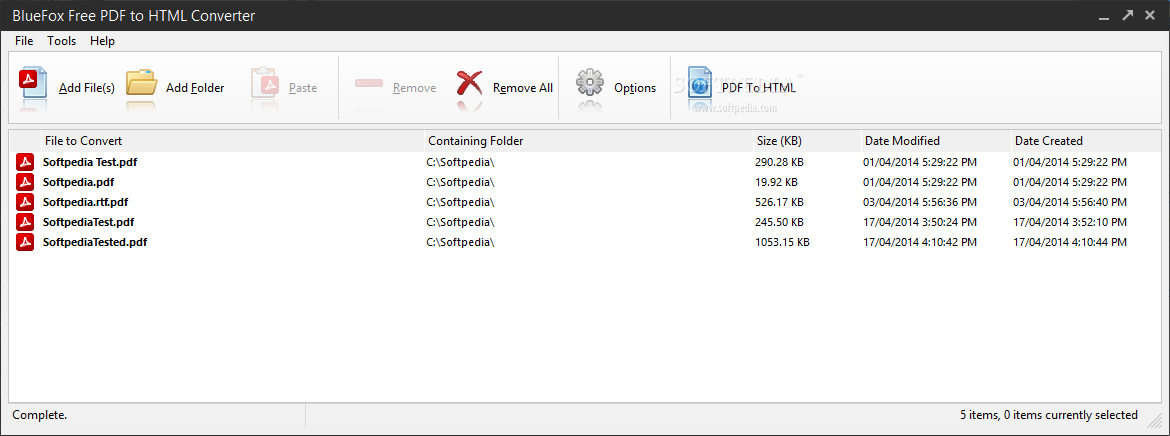The width and height of the screenshot is (1170, 436).
Task: Click PDF icon beside SoftpediaTest.pdf
Action: 25,222
